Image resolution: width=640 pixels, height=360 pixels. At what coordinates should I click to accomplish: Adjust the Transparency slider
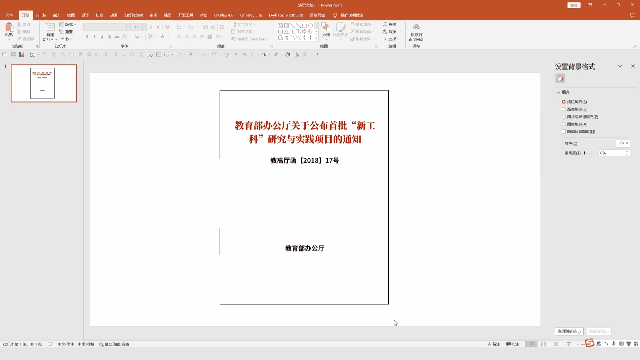584,153
